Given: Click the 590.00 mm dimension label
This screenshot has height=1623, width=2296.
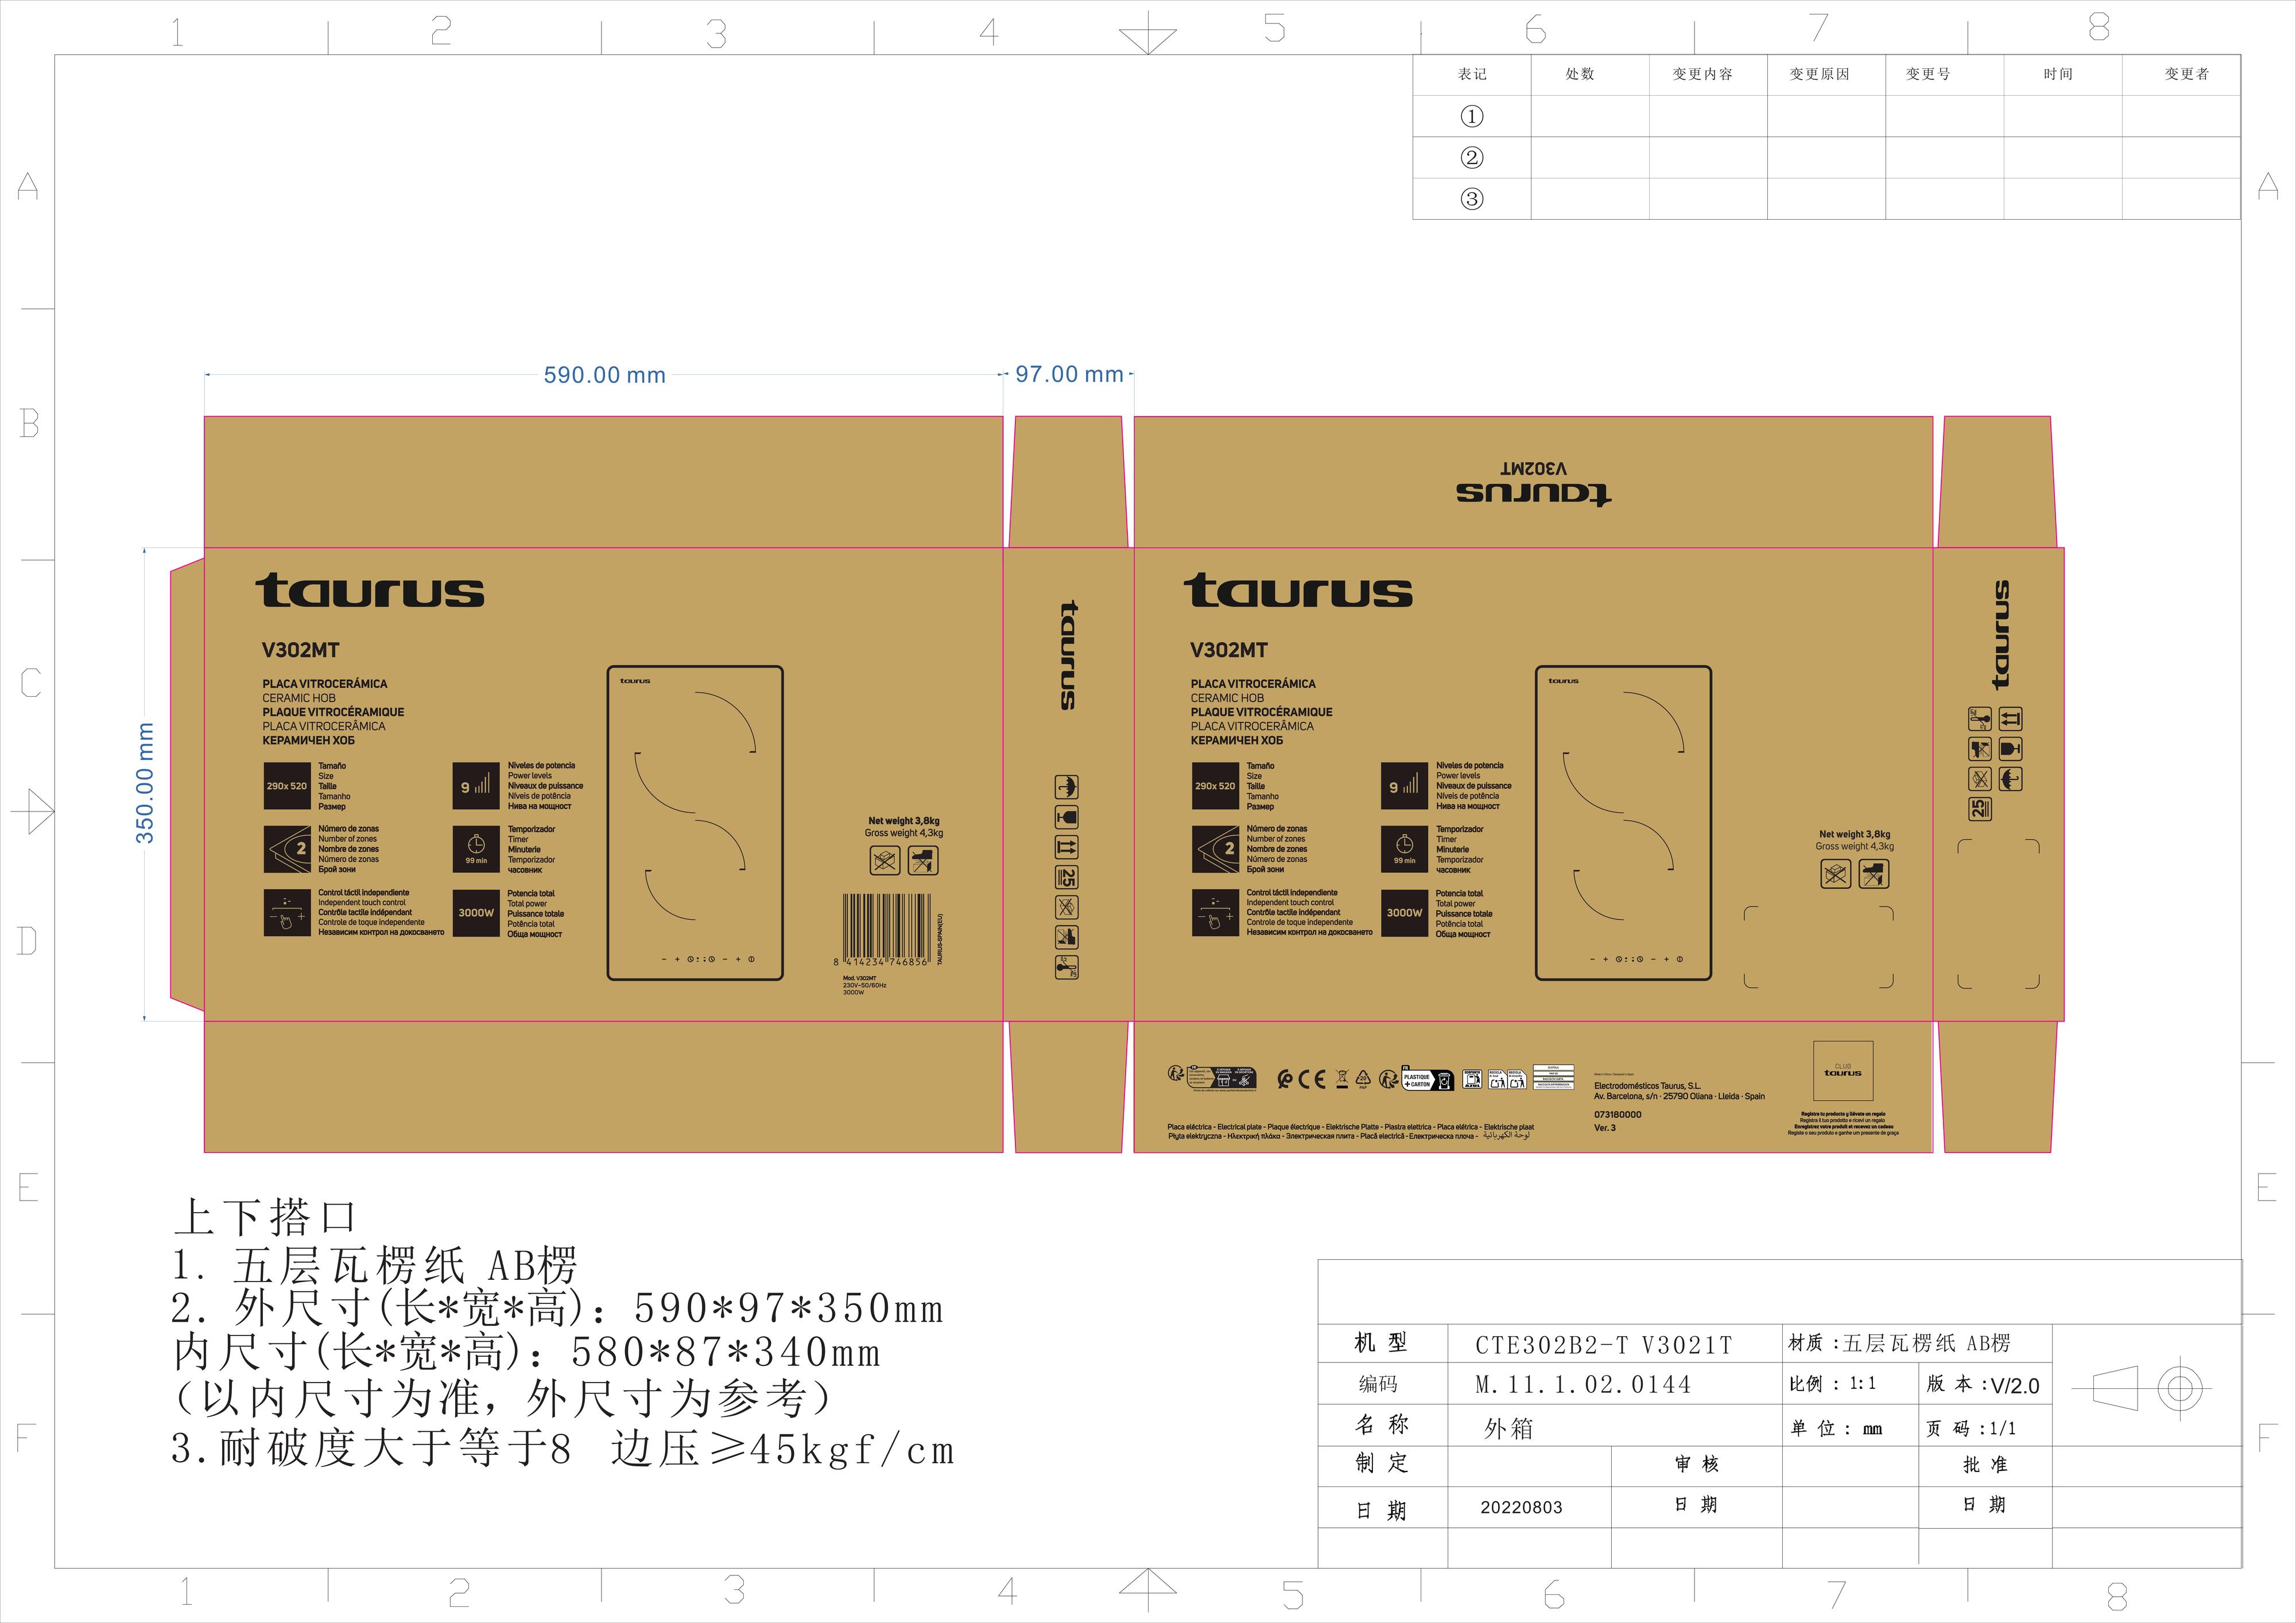Looking at the screenshot, I should click(x=604, y=375).
